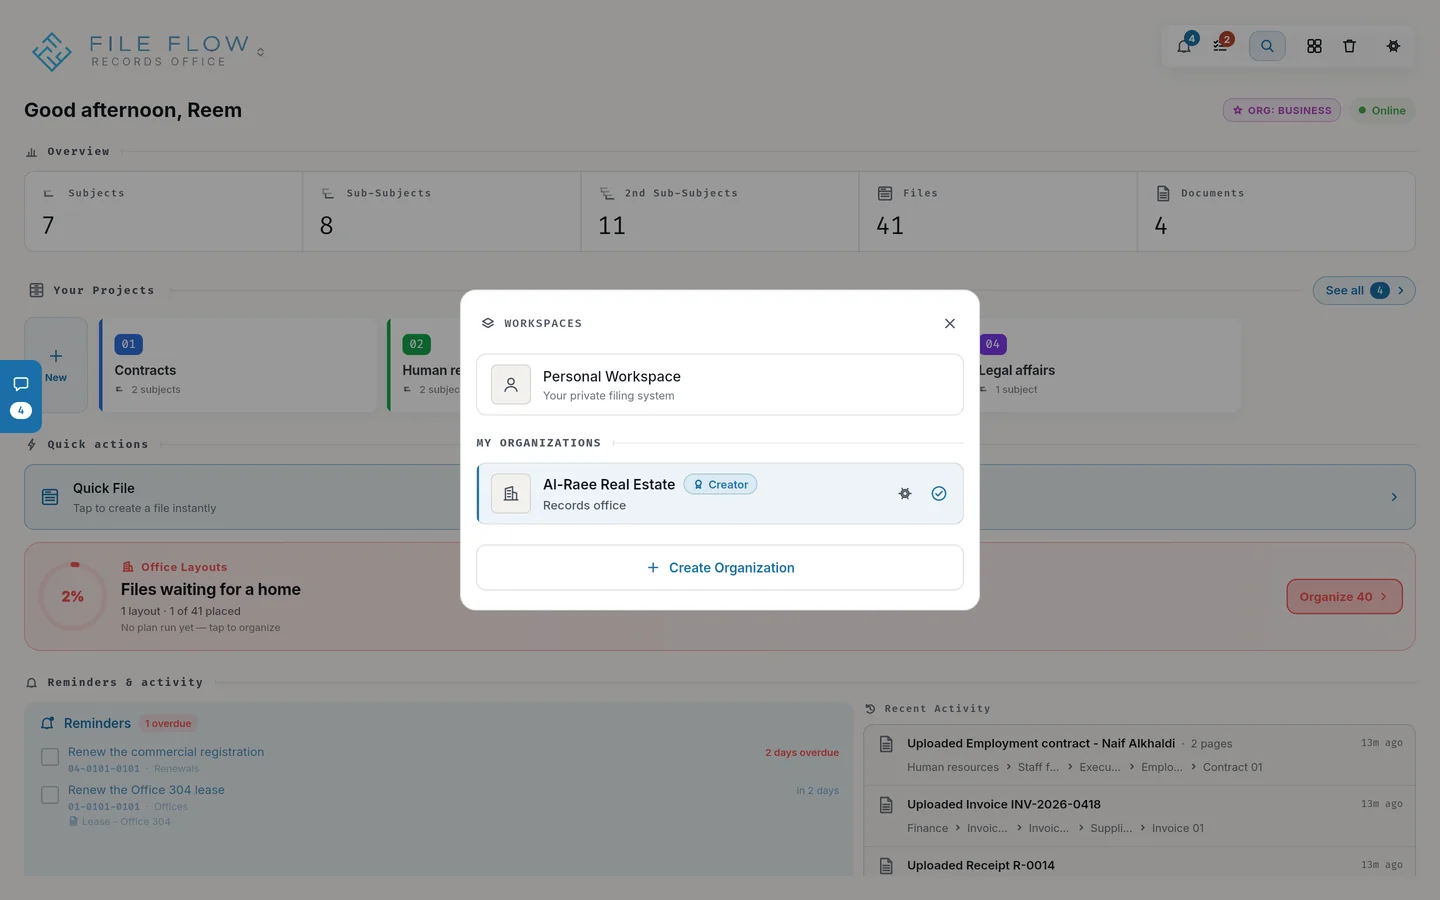The height and width of the screenshot is (900, 1440).
Task: Open the Reminders heading link
Action: (97, 723)
